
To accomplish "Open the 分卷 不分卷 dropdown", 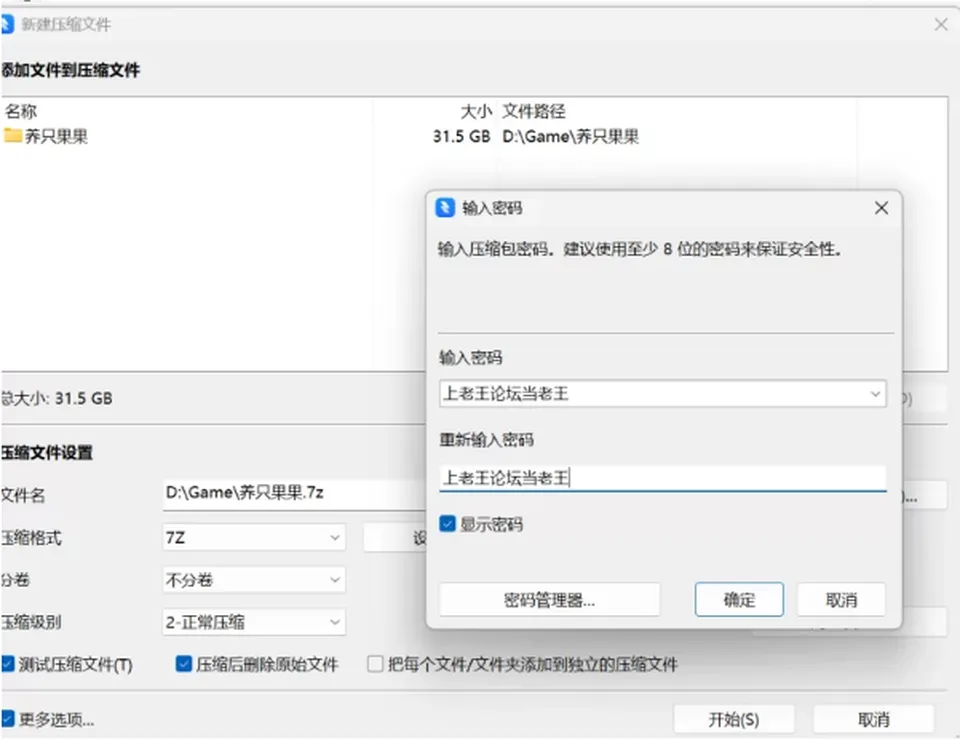I will [x=254, y=580].
